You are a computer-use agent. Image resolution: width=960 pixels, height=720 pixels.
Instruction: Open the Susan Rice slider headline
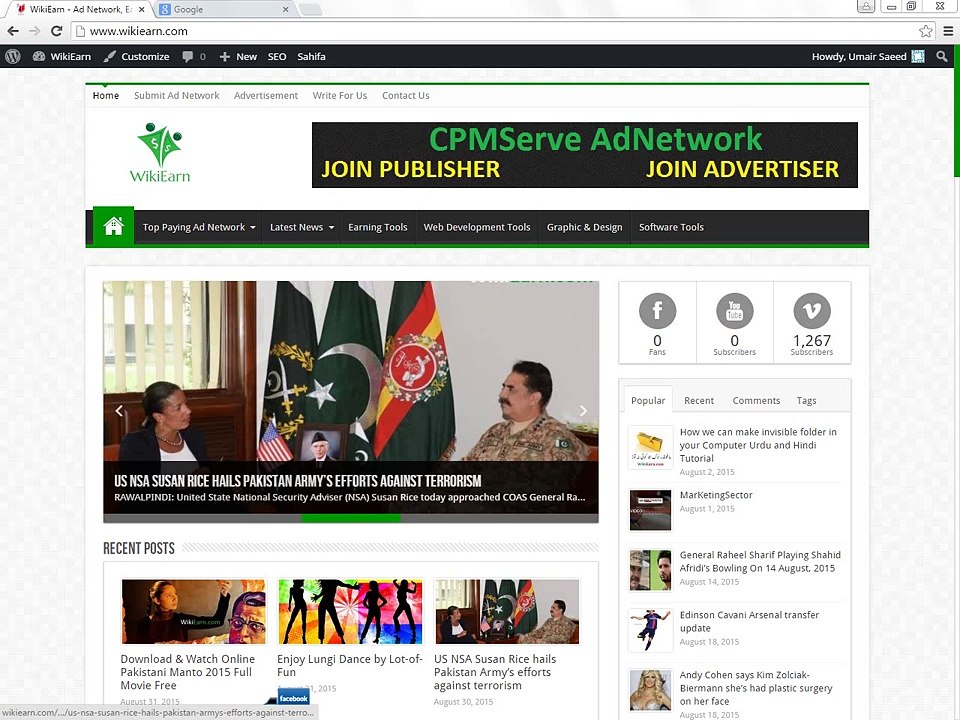pyautogui.click(x=298, y=481)
